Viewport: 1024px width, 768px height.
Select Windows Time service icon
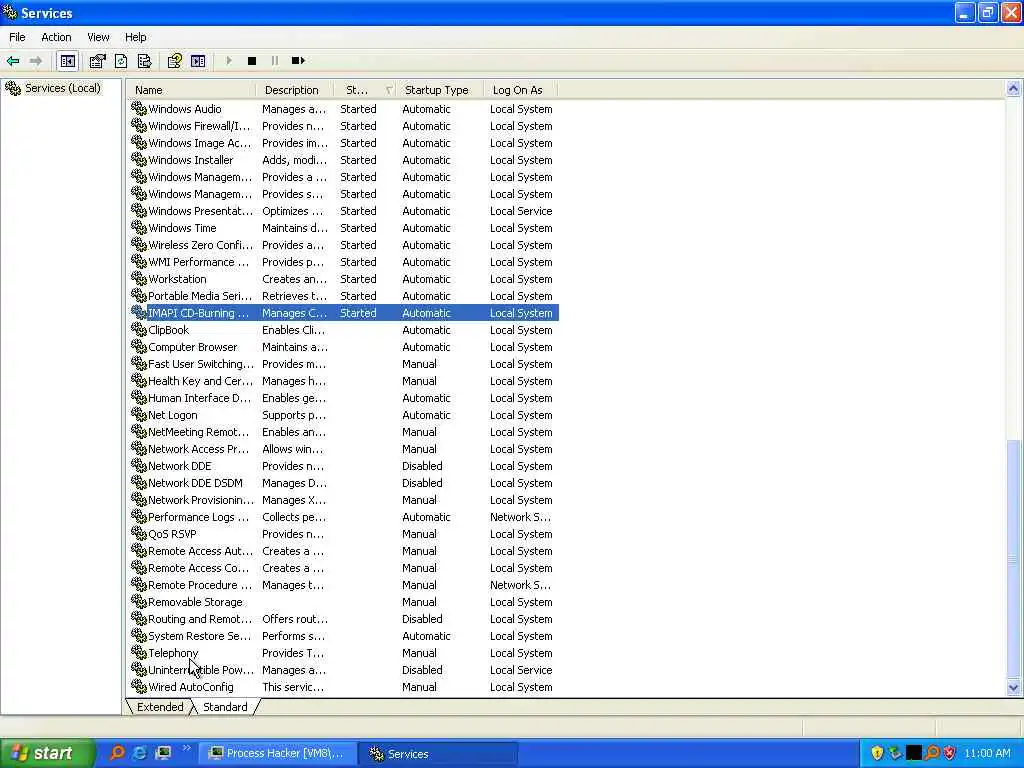point(138,227)
